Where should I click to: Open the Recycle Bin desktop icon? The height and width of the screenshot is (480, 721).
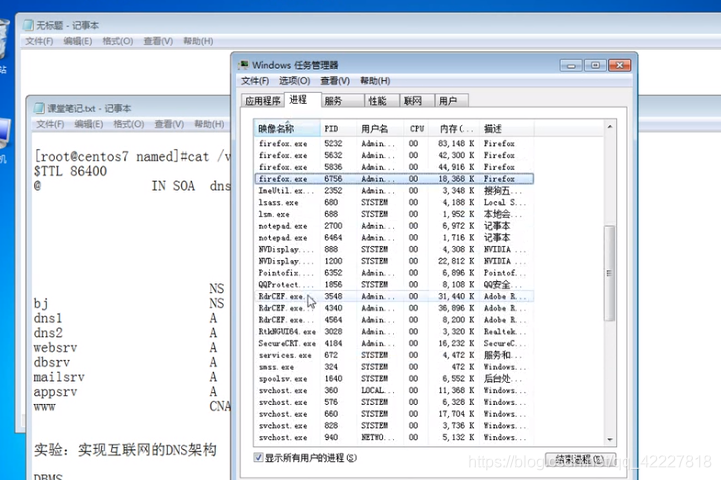click(4, 41)
